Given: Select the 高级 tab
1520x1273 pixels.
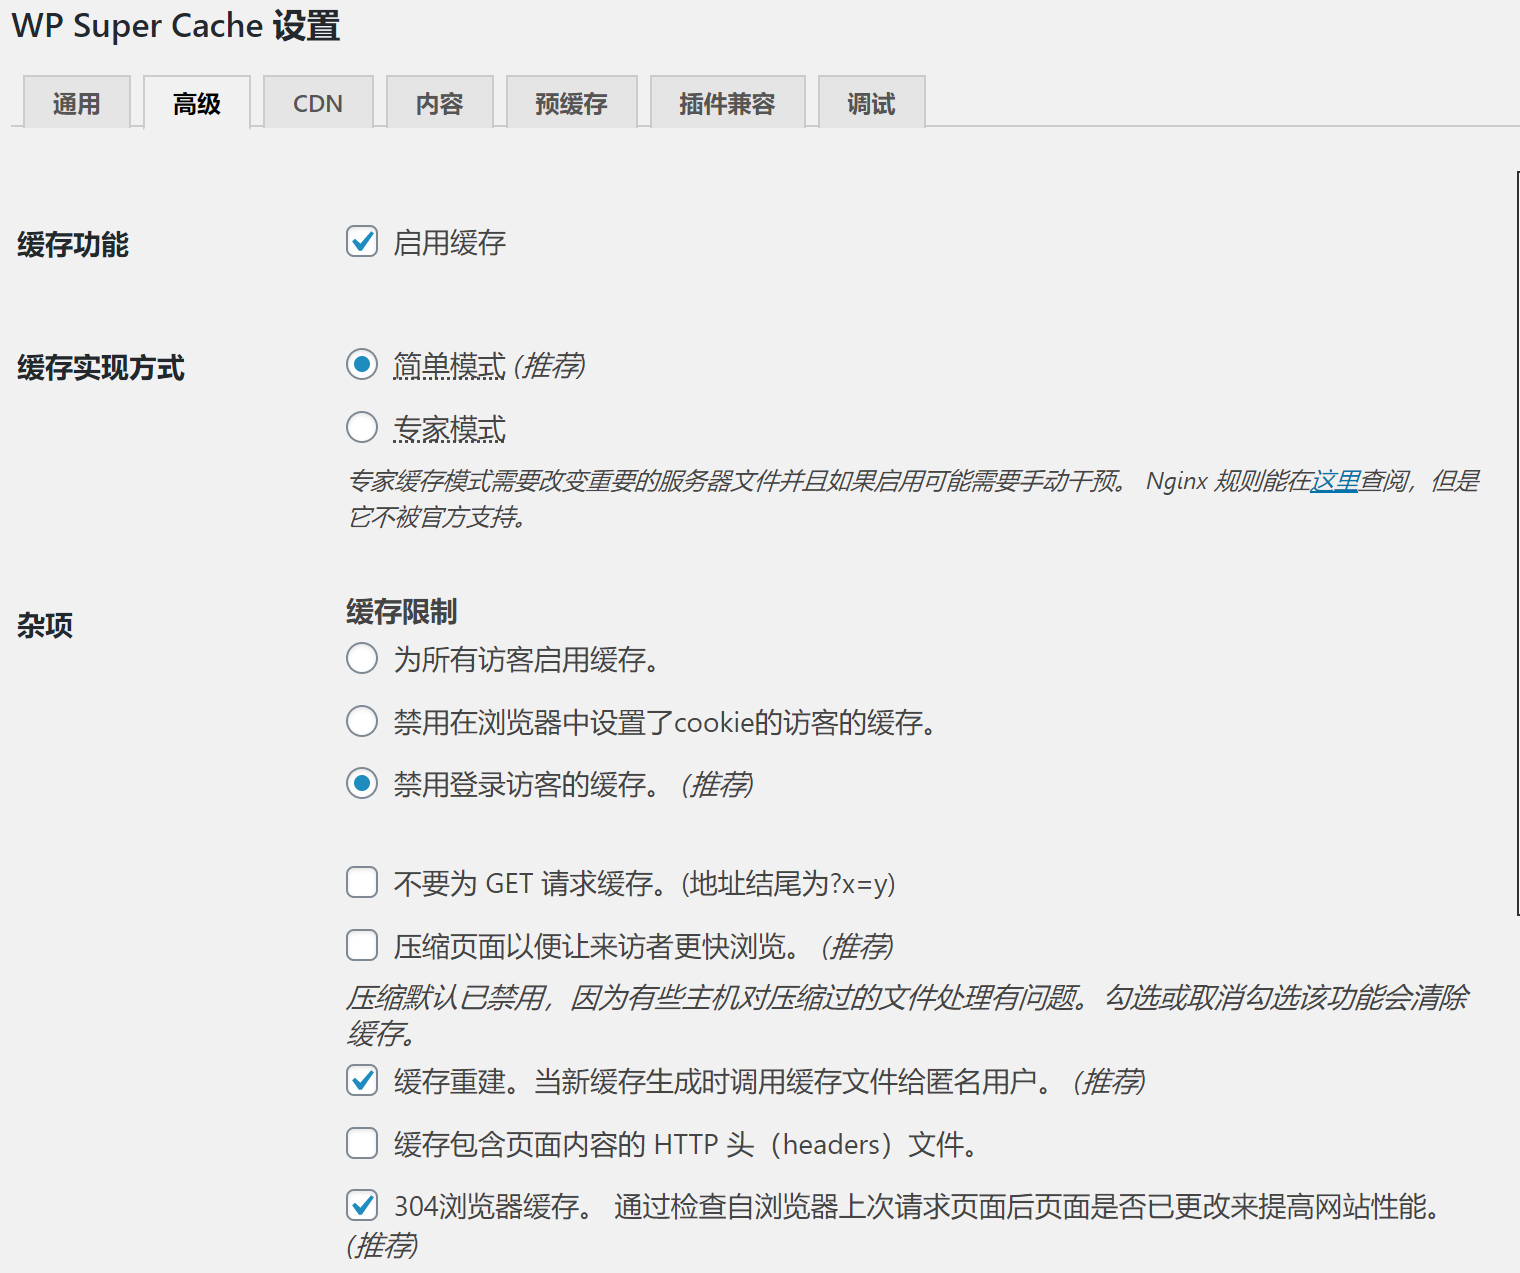Looking at the screenshot, I should [x=197, y=103].
